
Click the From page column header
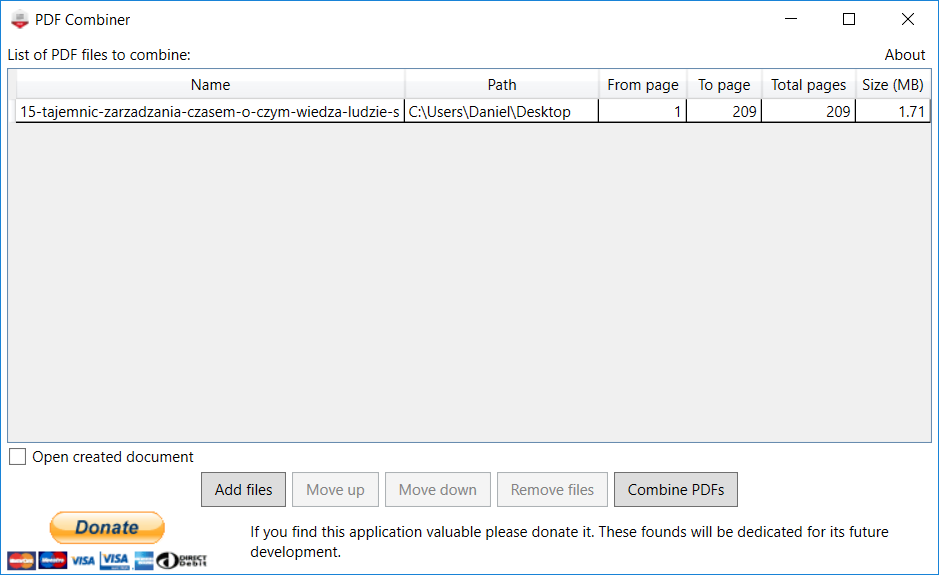[x=642, y=85]
